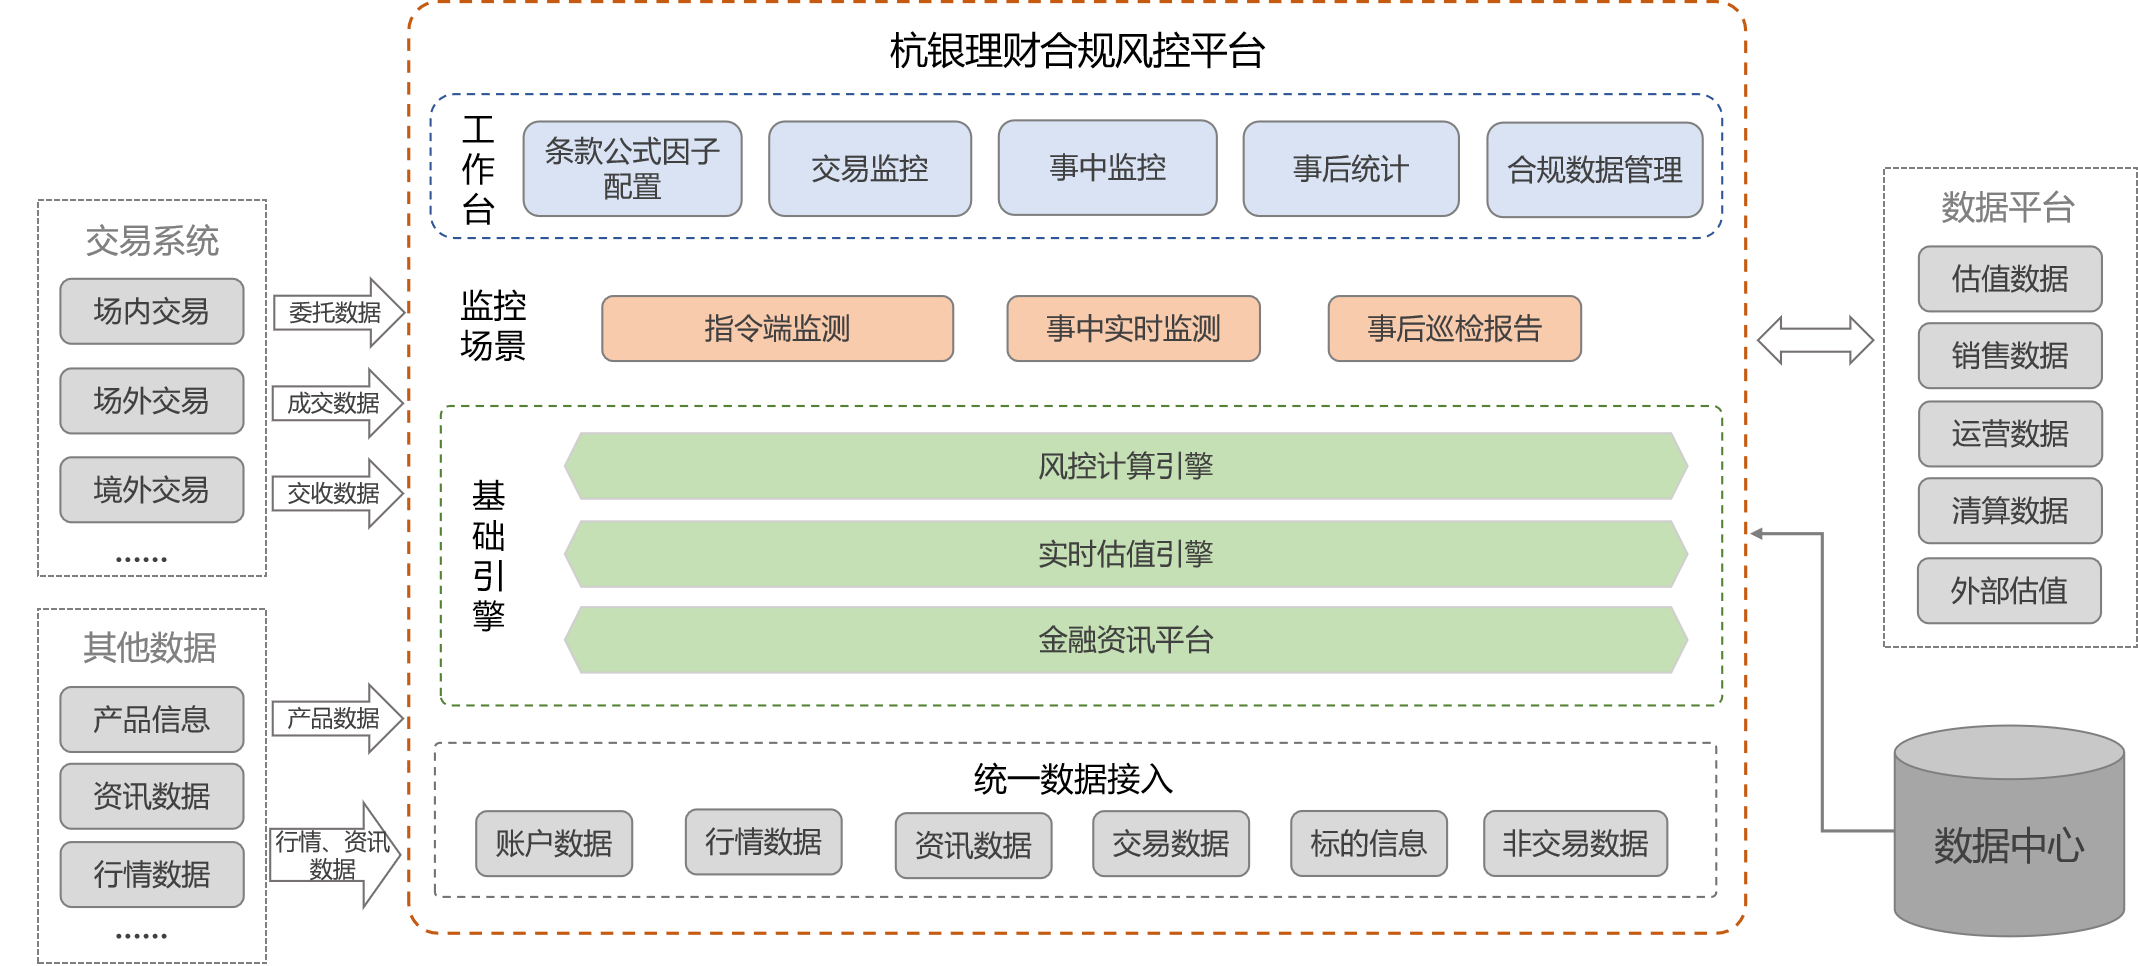Select the 数据平台 heading

click(2008, 208)
